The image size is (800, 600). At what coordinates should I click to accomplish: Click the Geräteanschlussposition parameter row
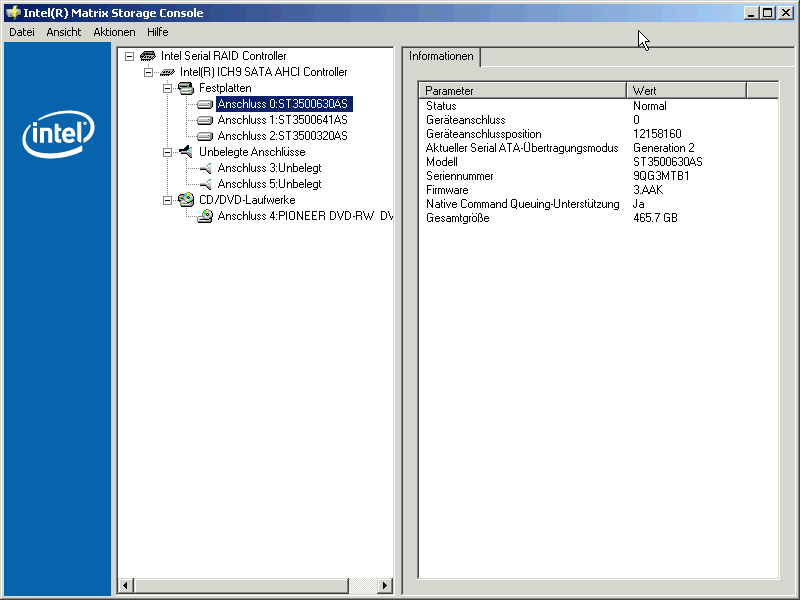point(598,134)
